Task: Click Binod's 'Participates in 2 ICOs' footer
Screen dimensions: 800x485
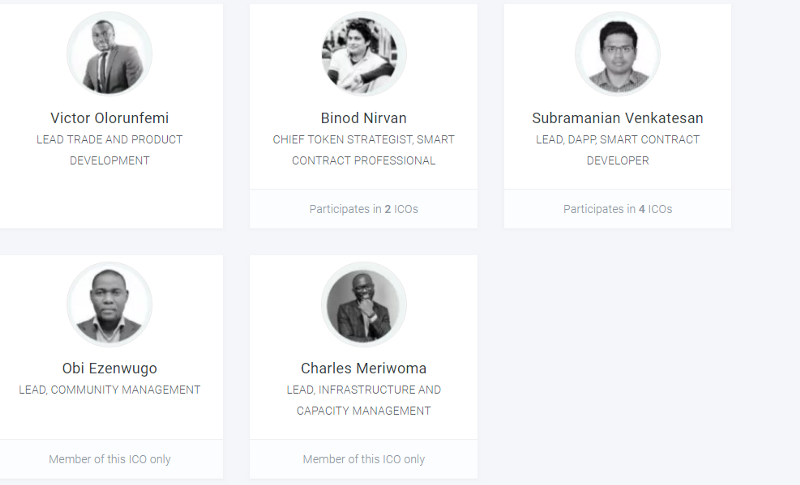Action: point(363,209)
